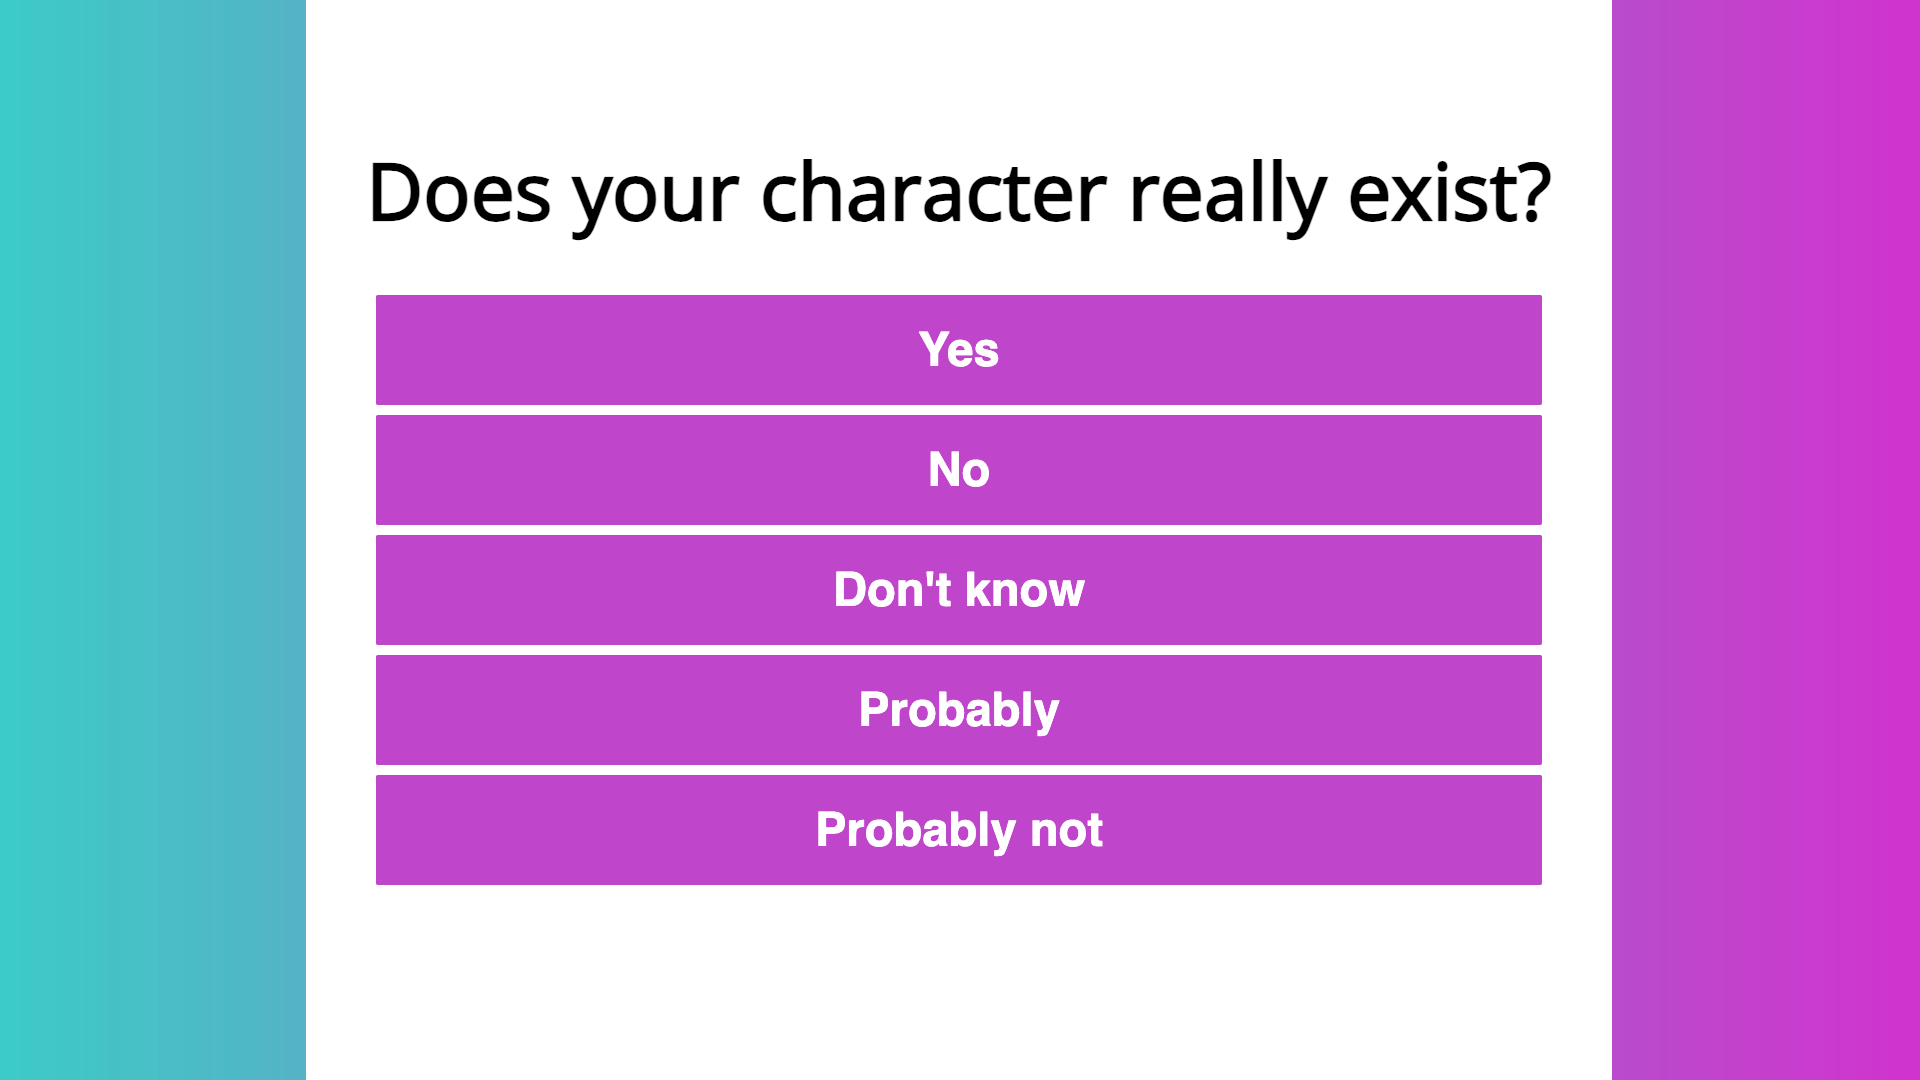Click the white space below Probably not
This screenshot has height=1080, width=1920.
pyautogui.click(x=958, y=982)
